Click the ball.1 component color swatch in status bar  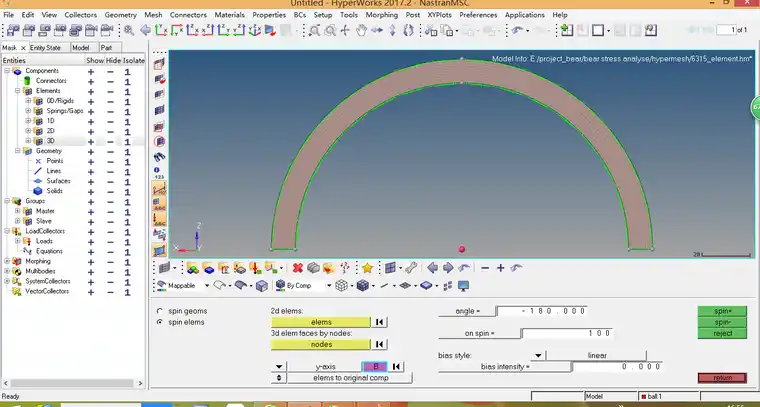[643, 397]
